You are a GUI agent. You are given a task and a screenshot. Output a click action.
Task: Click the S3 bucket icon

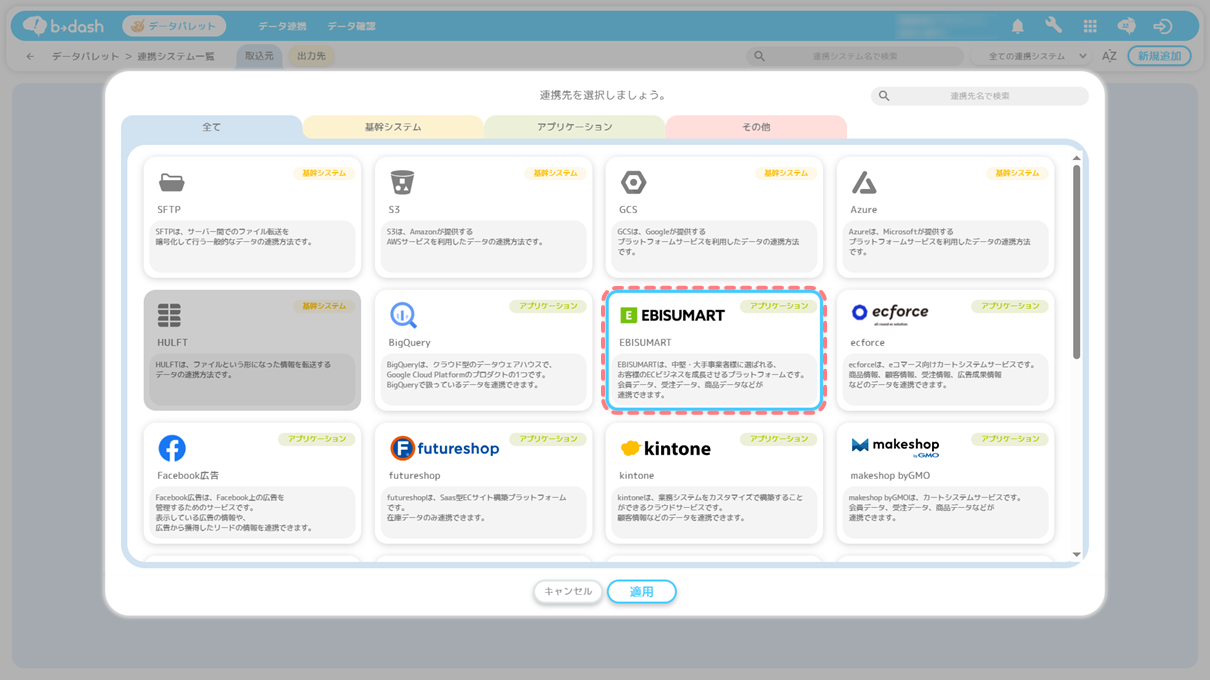pyautogui.click(x=402, y=182)
